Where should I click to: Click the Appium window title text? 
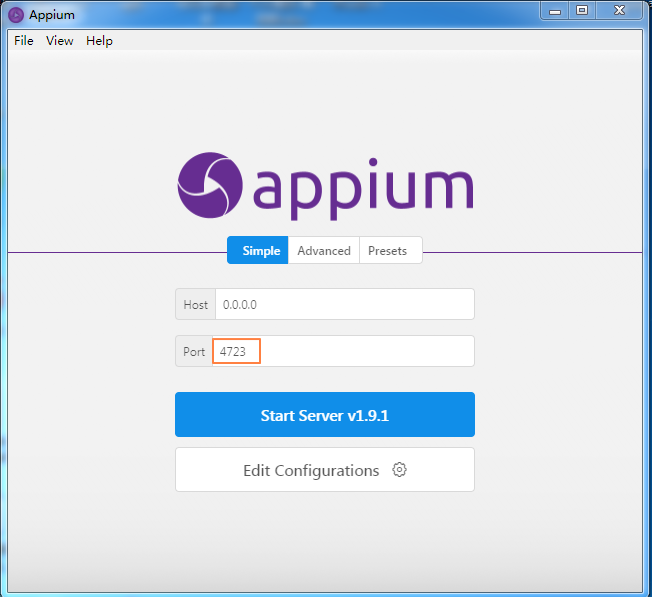52,15
